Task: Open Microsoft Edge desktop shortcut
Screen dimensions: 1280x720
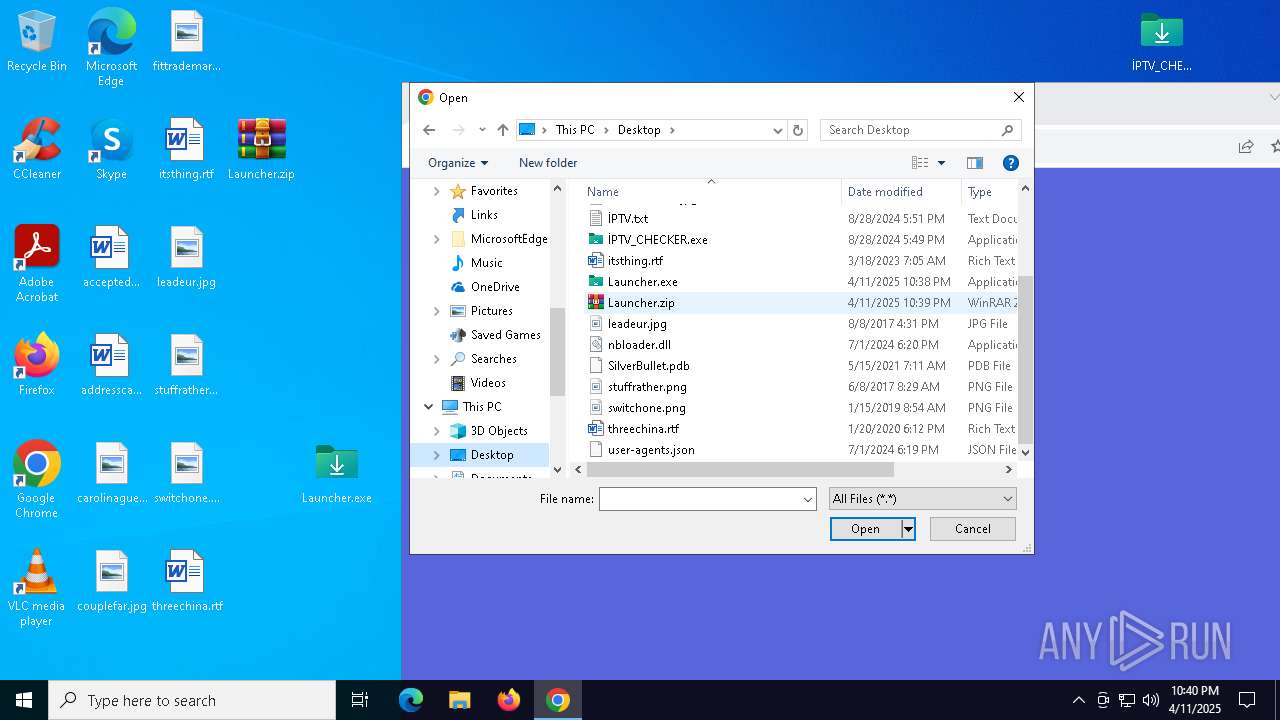Action: [x=111, y=48]
